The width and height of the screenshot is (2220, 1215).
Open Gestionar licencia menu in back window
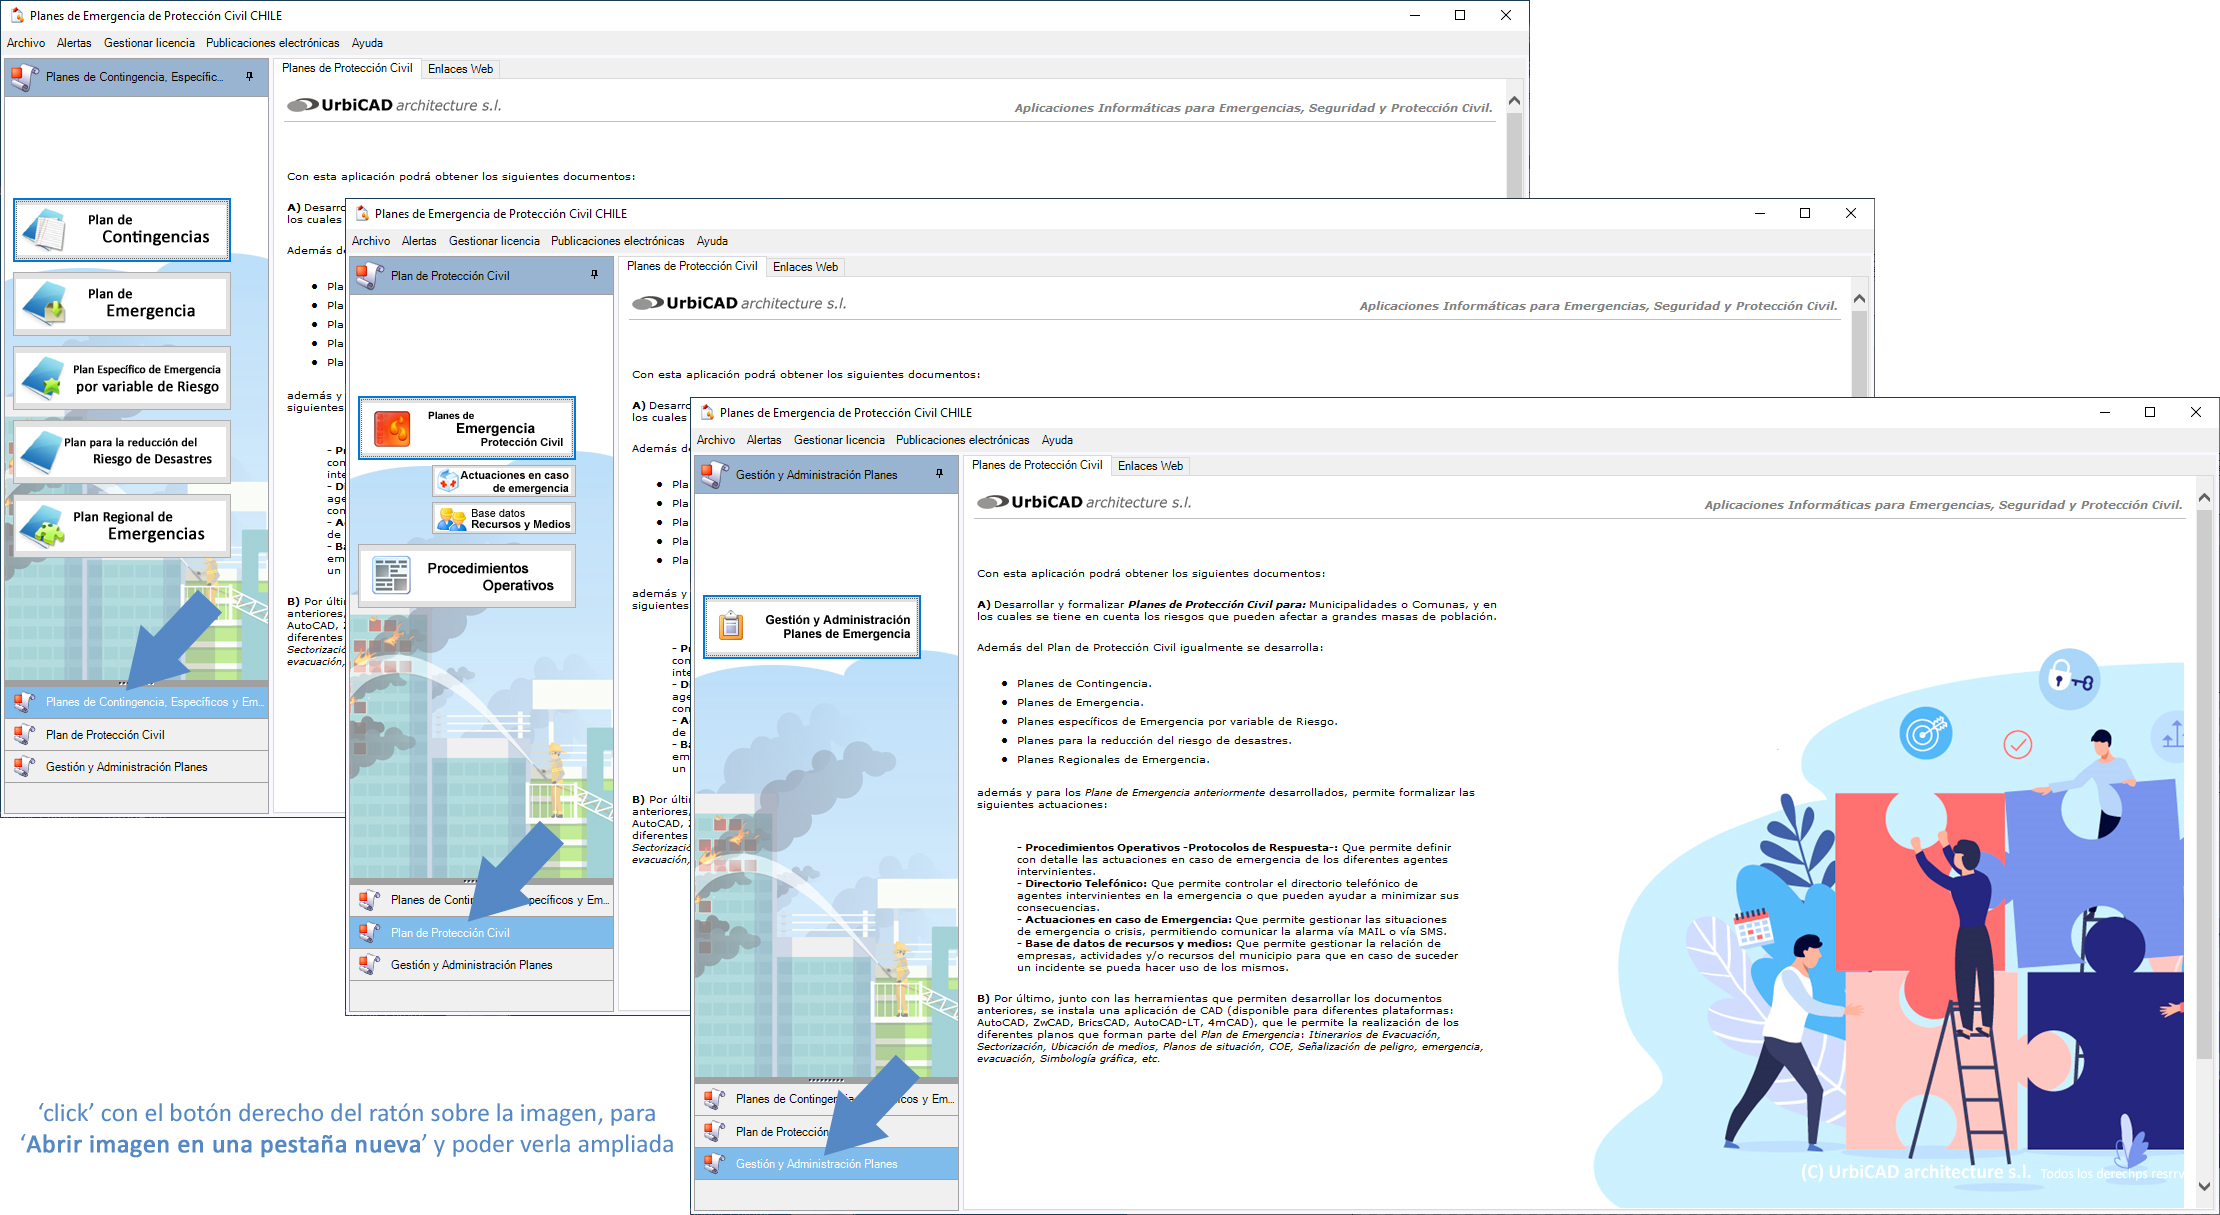[x=149, y=43]
